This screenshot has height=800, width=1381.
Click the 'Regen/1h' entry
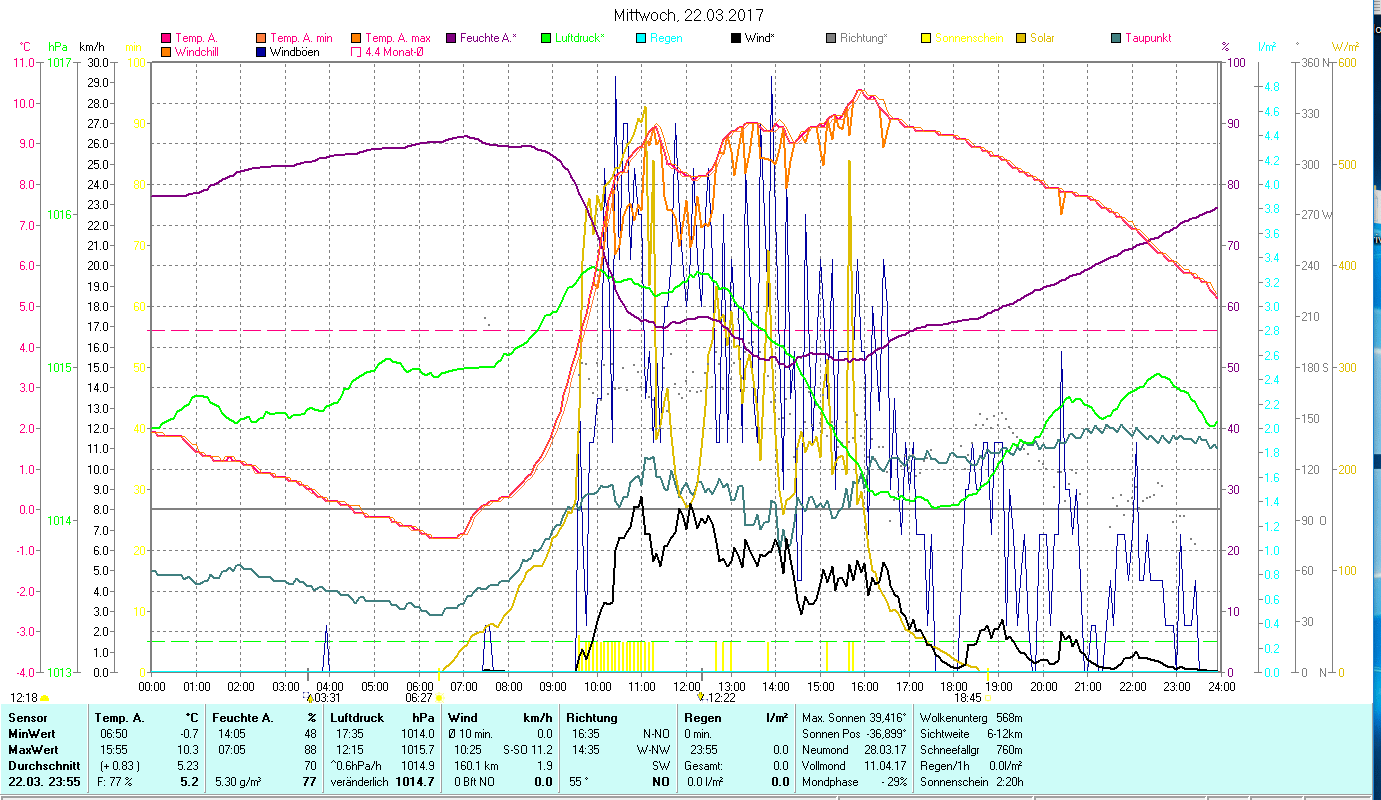coord(970,766)
